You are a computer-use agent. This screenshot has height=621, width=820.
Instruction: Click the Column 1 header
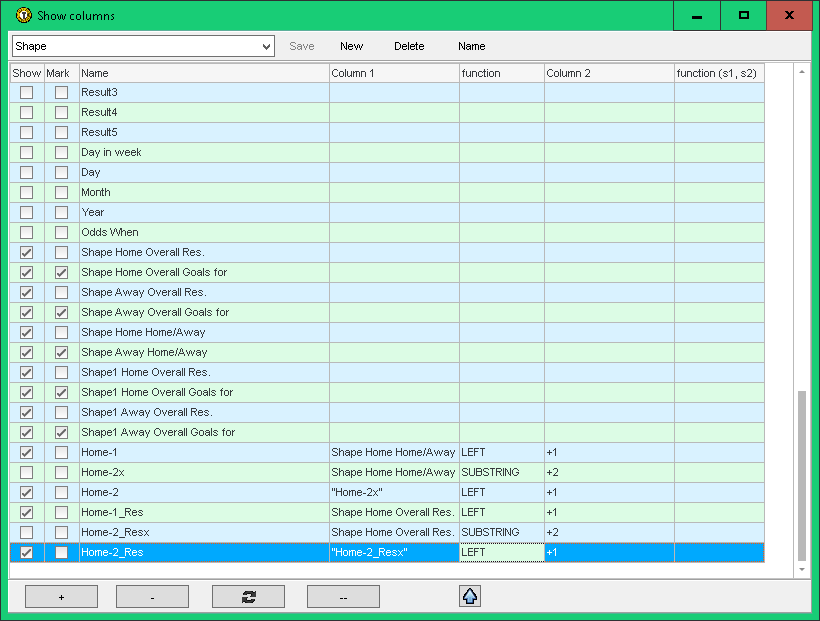point(394,73)
